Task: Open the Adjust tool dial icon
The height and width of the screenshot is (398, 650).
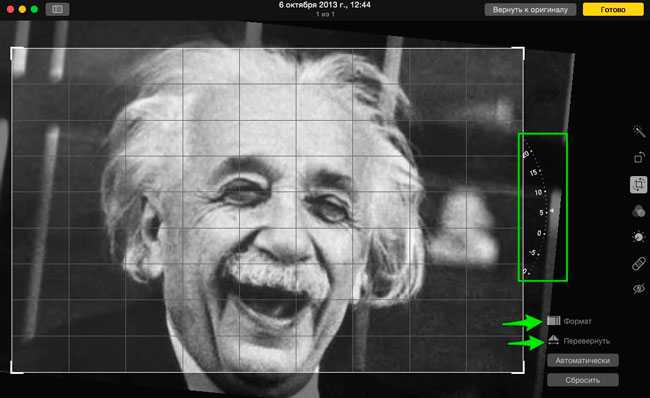Action: tap(639, 237)
